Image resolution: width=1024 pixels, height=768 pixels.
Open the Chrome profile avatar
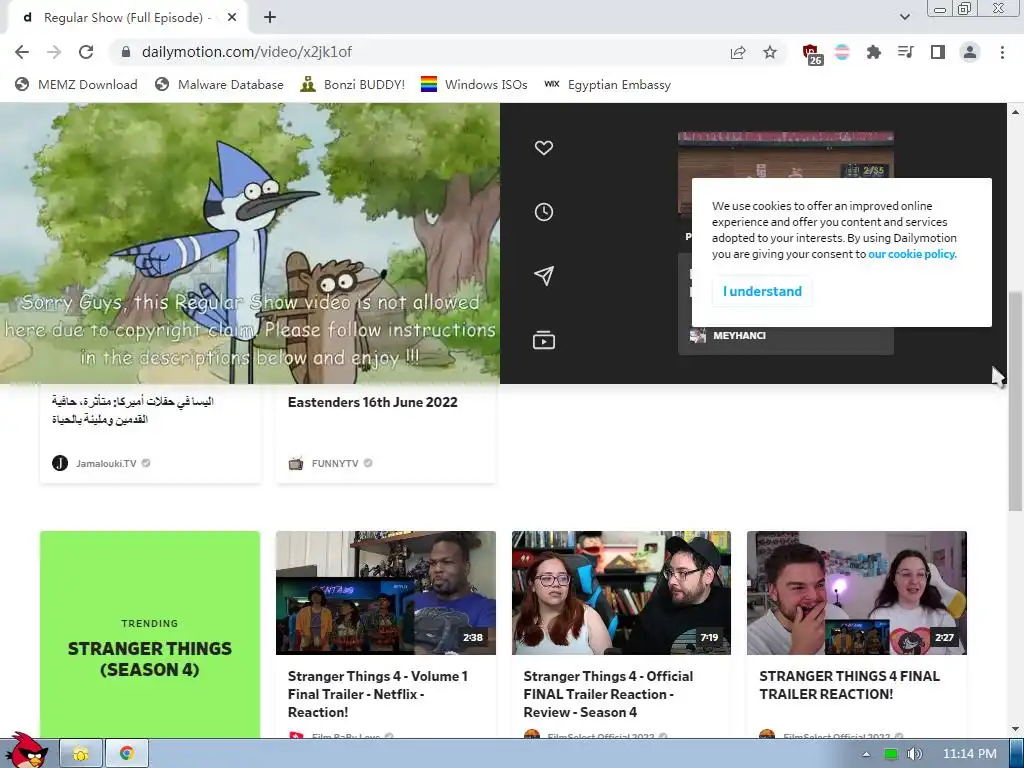tap(970, 52)
